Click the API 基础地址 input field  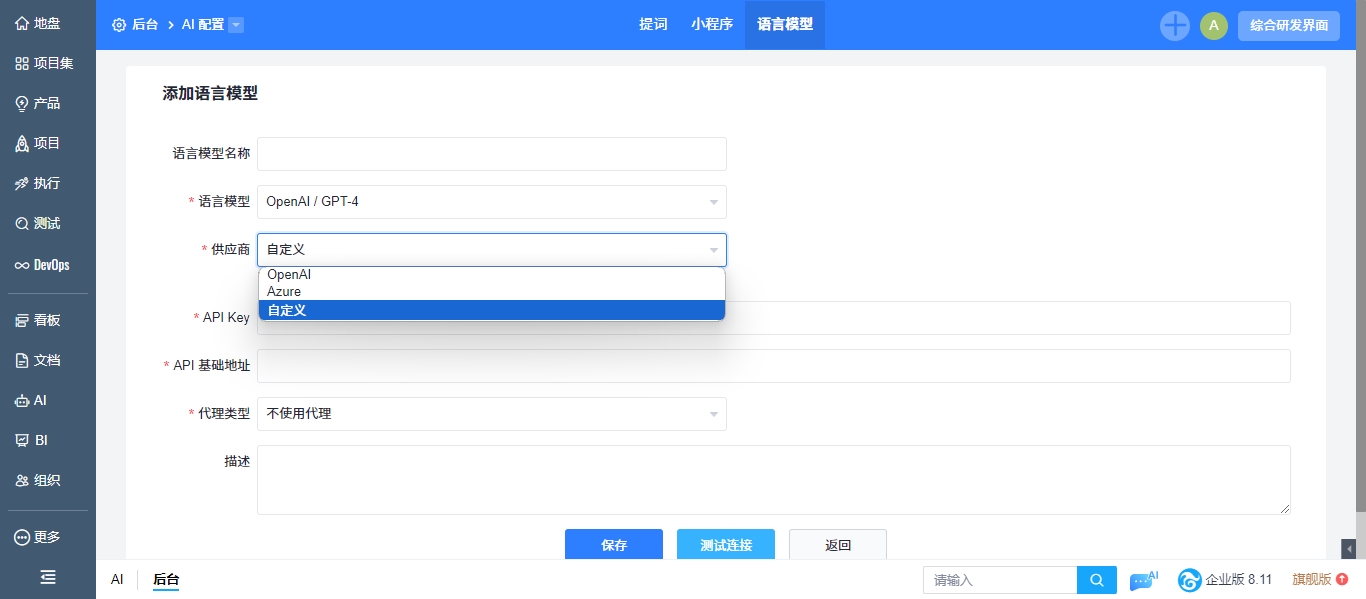(774, 366)
